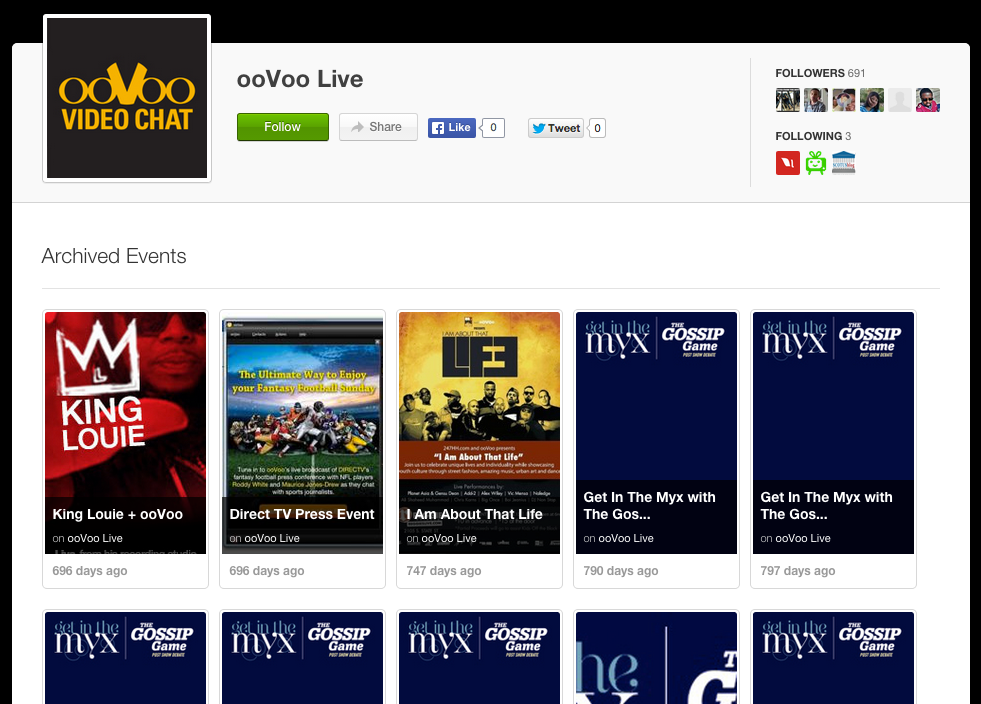Click the ooVoo Video Chat profile logo

[x=127, y=98]
